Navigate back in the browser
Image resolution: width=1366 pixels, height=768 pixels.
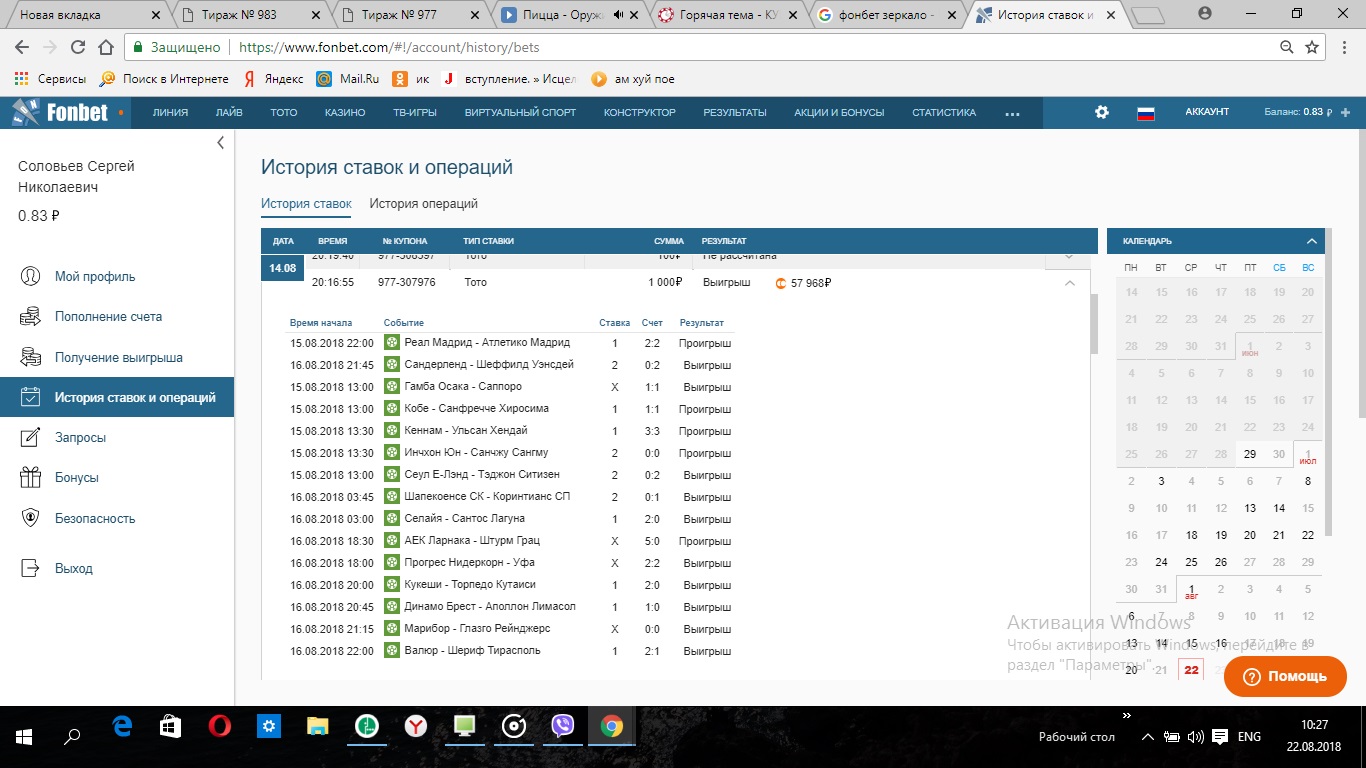coord(22,47)
